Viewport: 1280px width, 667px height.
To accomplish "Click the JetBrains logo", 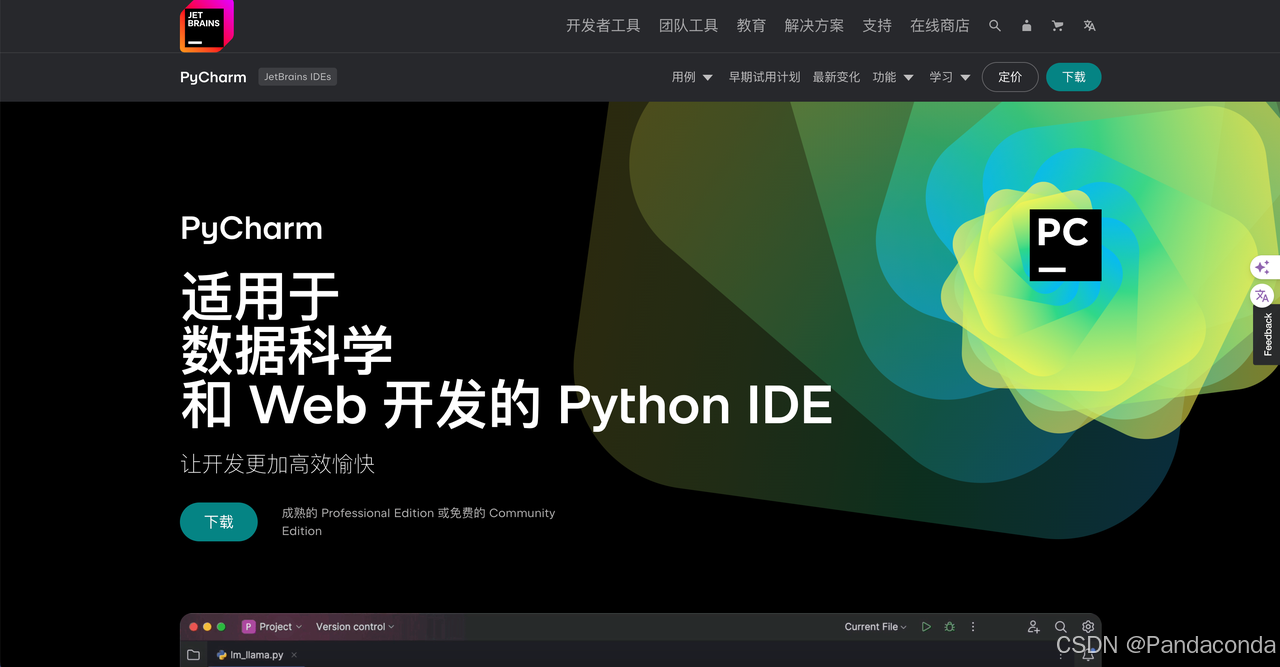I will pos(206,26).
